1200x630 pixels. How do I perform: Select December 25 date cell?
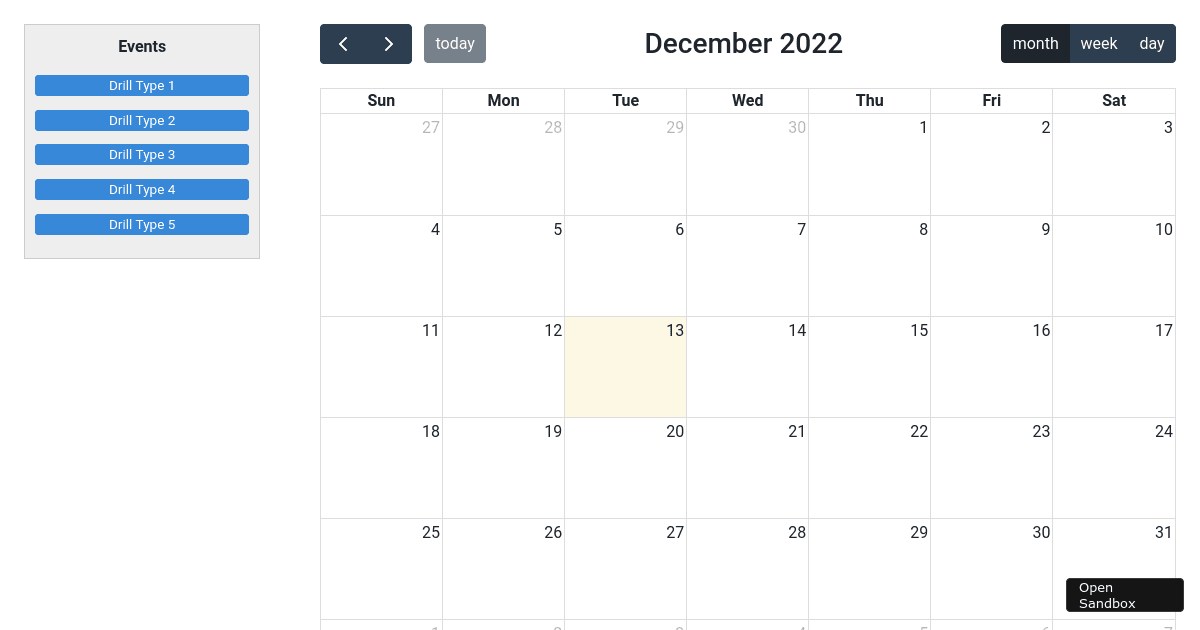[381, 569]
